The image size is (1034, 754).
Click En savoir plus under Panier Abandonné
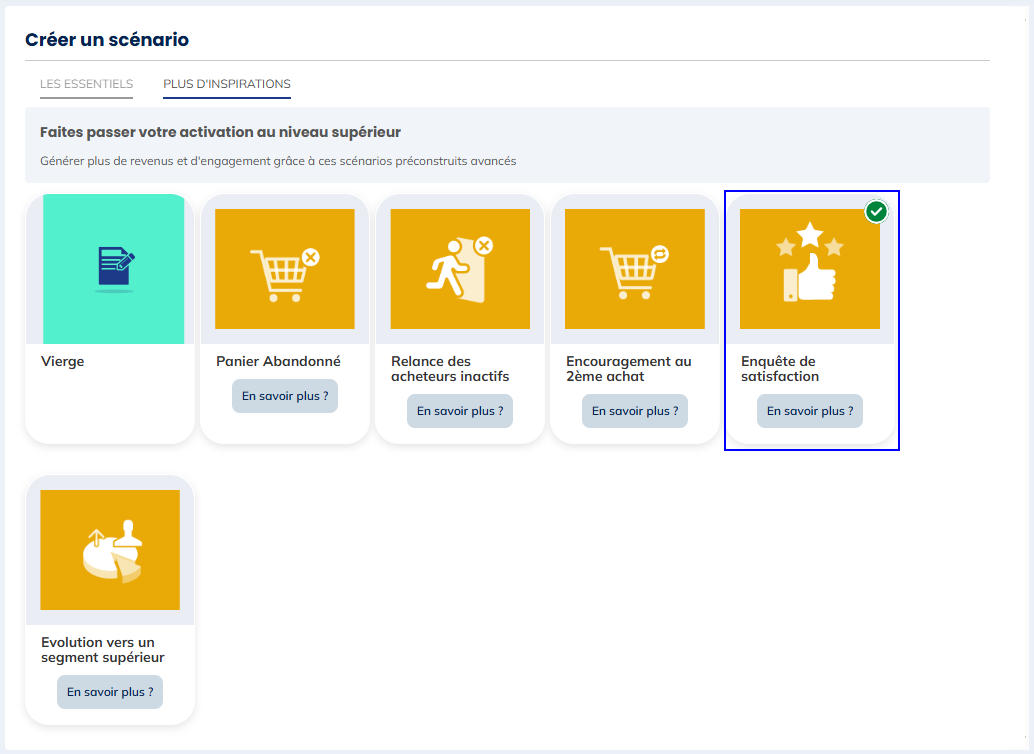tap(285, 396)
